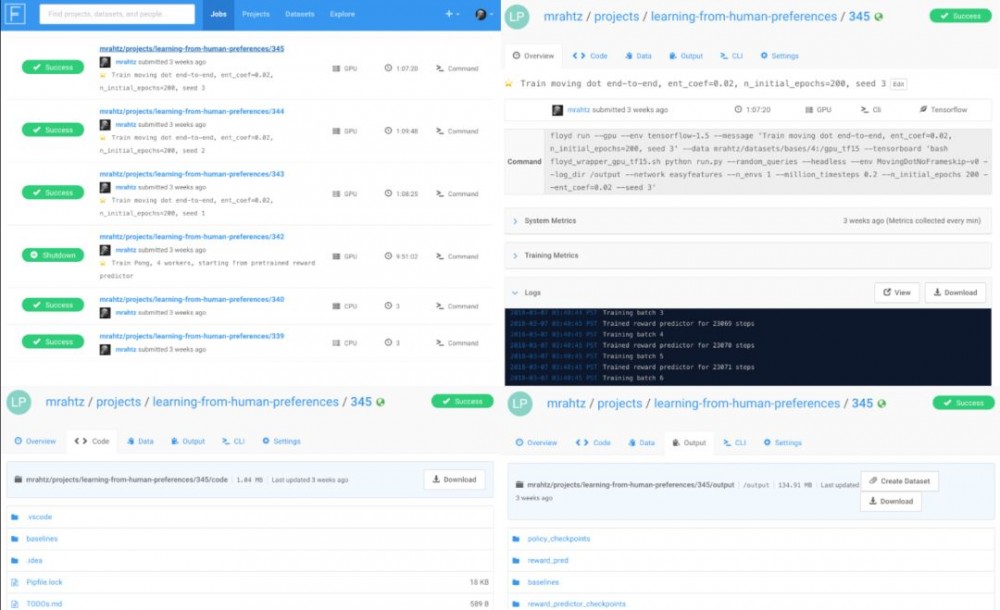Click projects breadcrumb in bottom-right panel
Screen dimensions: 1000x610
pos(620,403)
